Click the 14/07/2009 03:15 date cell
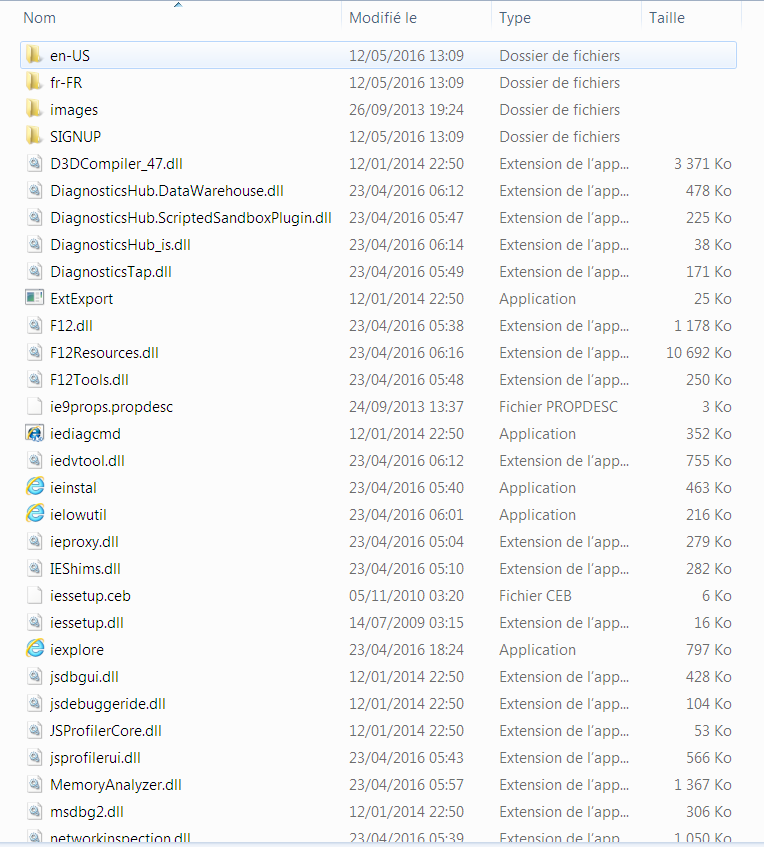Viewport: 764px width, 847px height. pyautogui.click(x=406, y=623)
